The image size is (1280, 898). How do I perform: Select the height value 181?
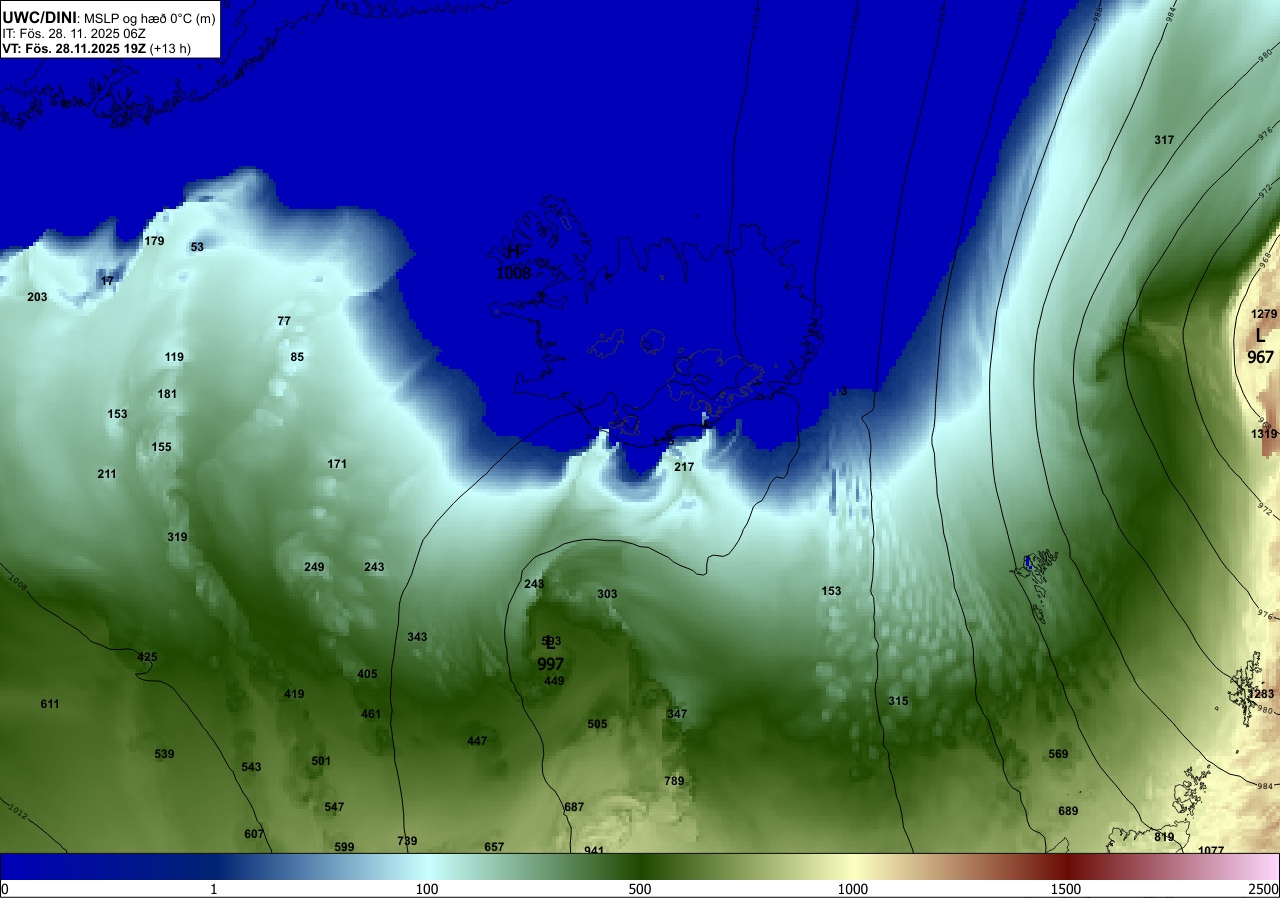point(167,394)
